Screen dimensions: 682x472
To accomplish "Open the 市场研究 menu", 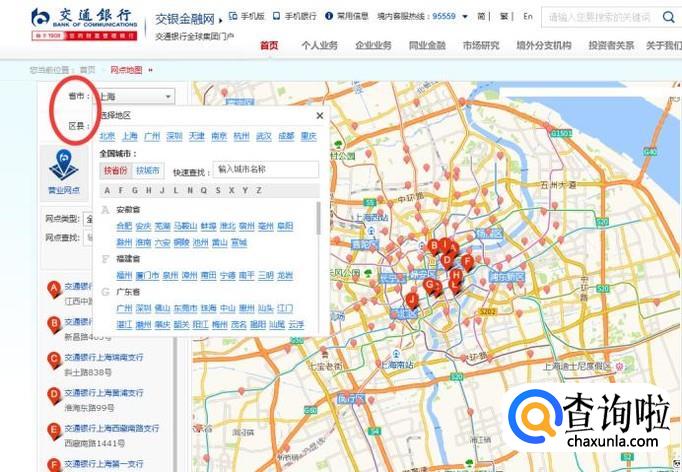I will 481,45.
